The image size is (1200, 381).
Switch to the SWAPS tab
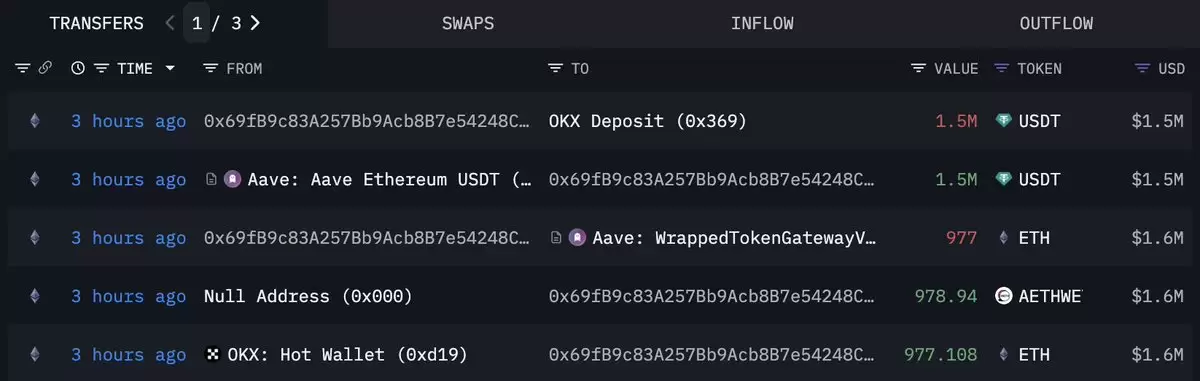[x=468, y=23]
